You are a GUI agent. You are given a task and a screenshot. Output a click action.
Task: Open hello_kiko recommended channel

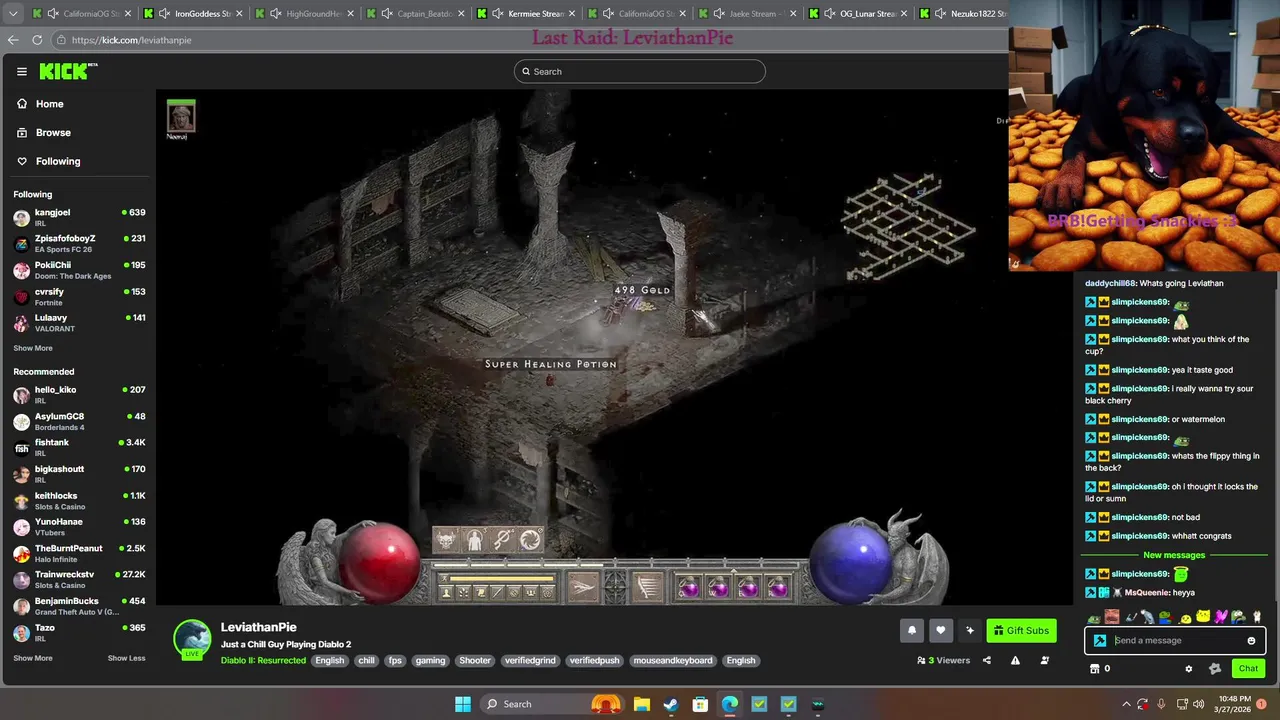79,394
